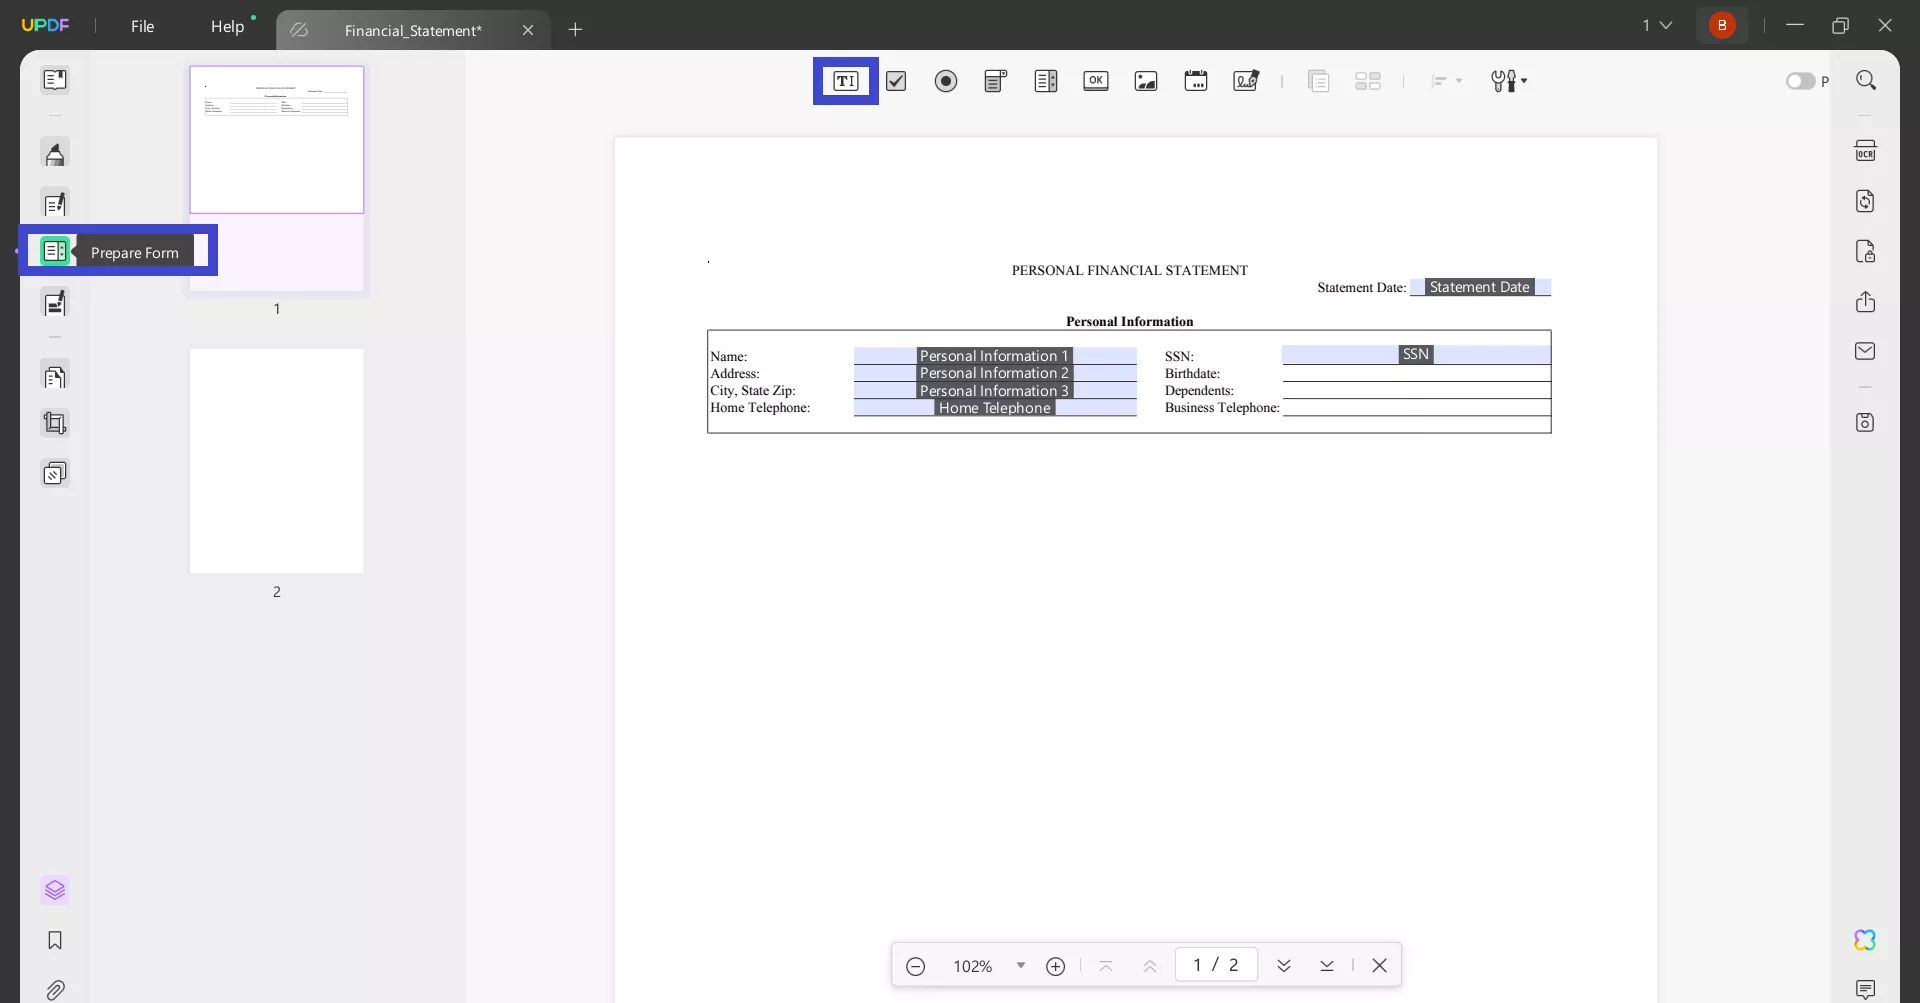The width and height of the screenshot is (1920, 1003).
Task: Open the File menu
Action: tap(142, 26)
